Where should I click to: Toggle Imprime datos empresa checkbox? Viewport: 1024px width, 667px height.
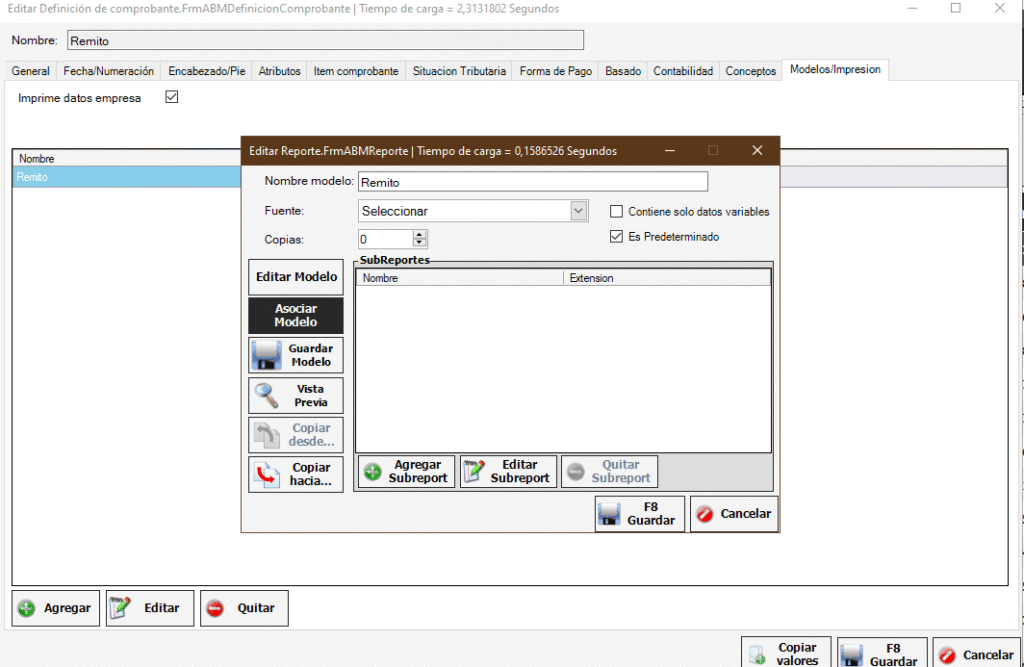click(171, 98)
